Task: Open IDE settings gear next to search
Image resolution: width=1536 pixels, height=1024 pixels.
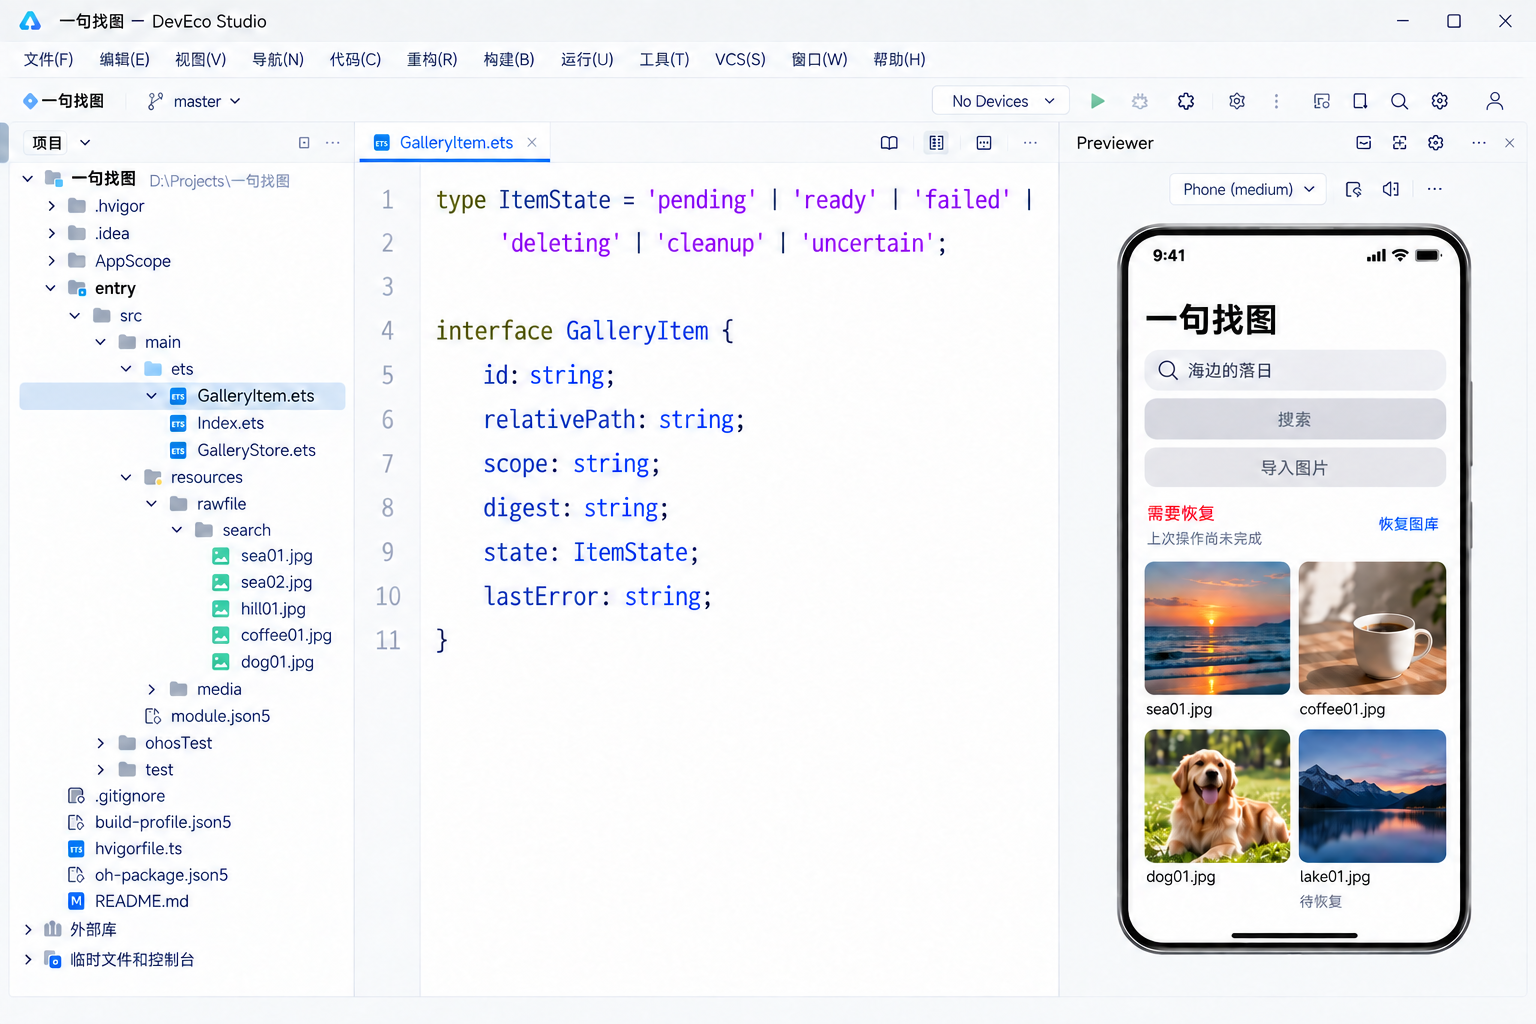Action: [x=1440, y=101]
